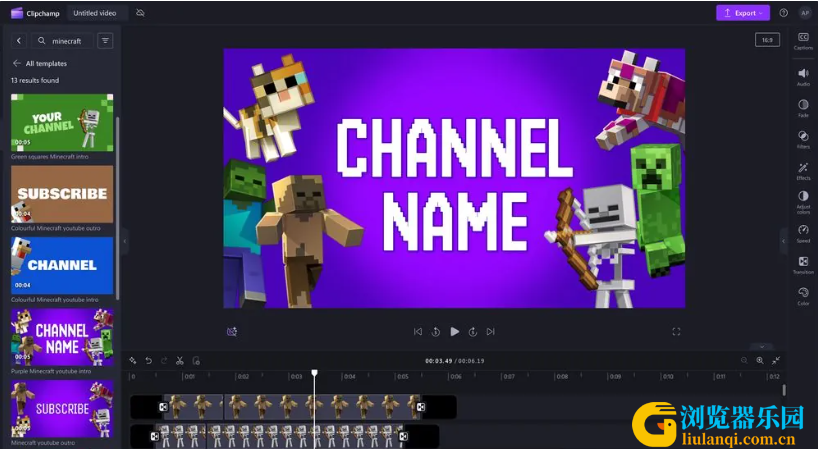Select brown SUBSCRIBE Minecraft outro template

click(x=62, y=194)
